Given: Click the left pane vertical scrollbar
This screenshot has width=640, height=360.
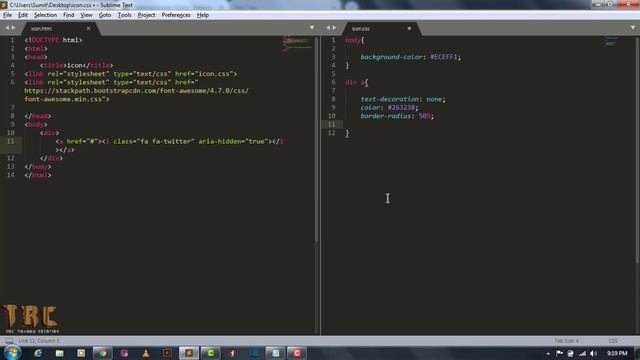Looking at the screenshot, I should coord(316,139).
